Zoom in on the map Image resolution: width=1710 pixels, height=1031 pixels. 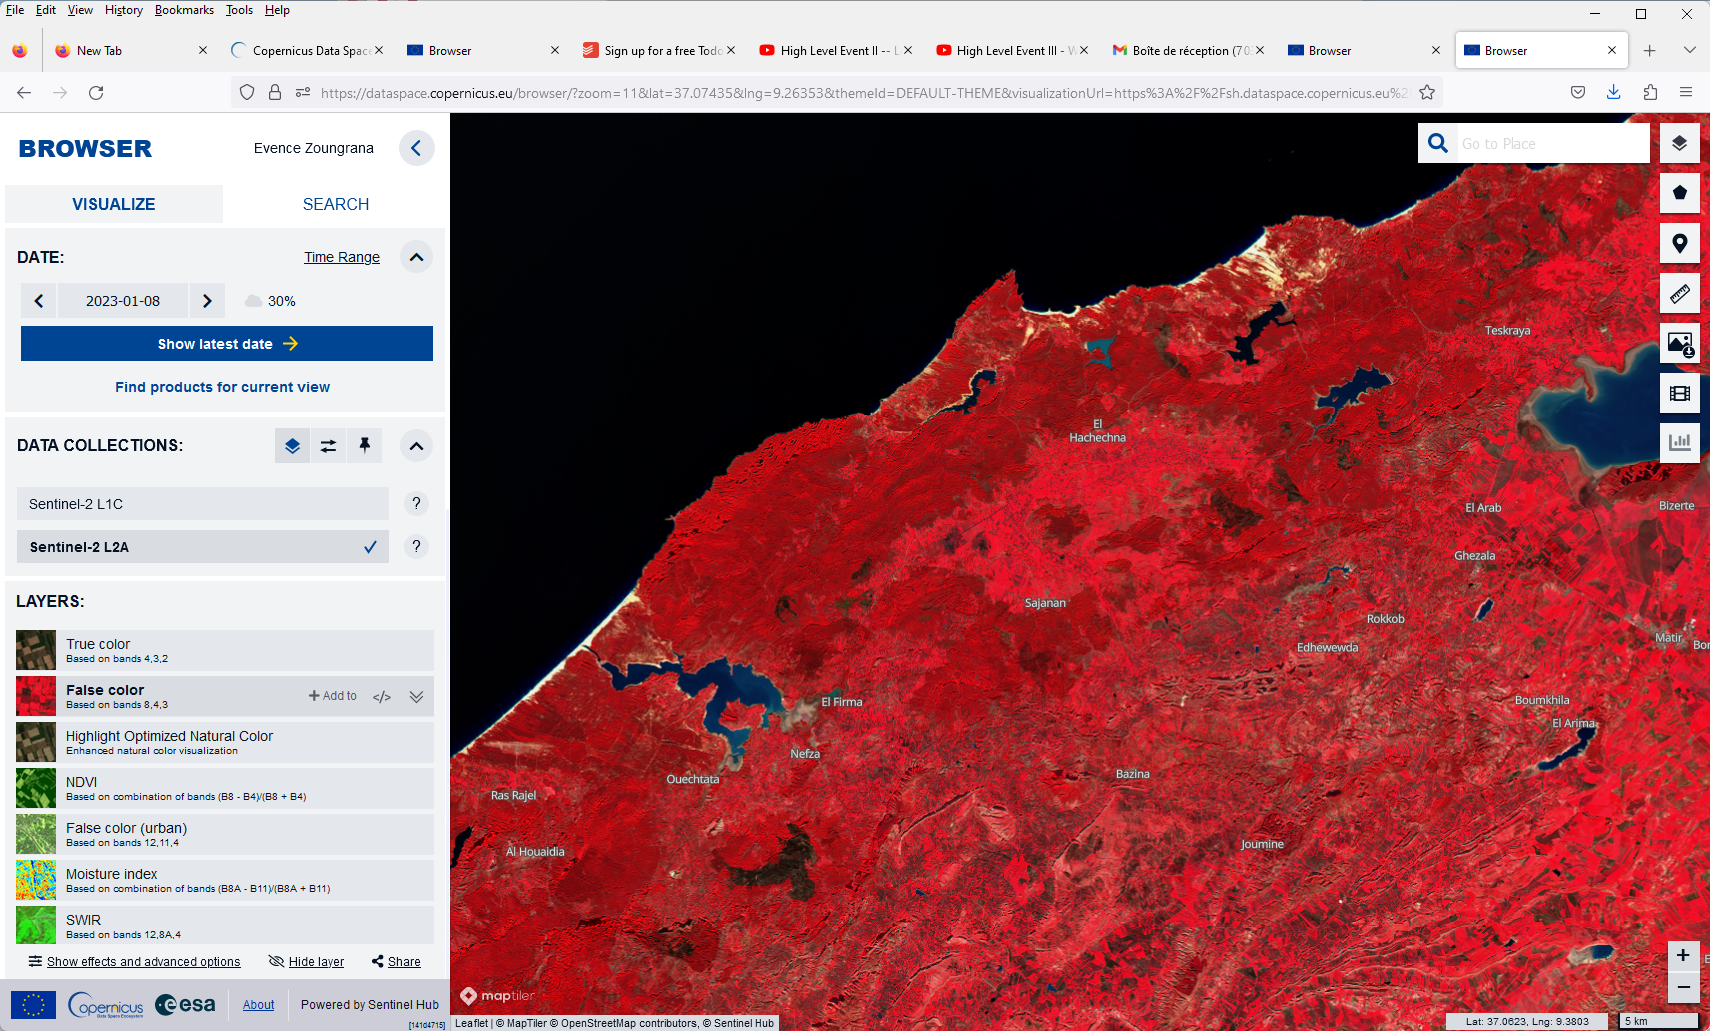coord(1683,956)
